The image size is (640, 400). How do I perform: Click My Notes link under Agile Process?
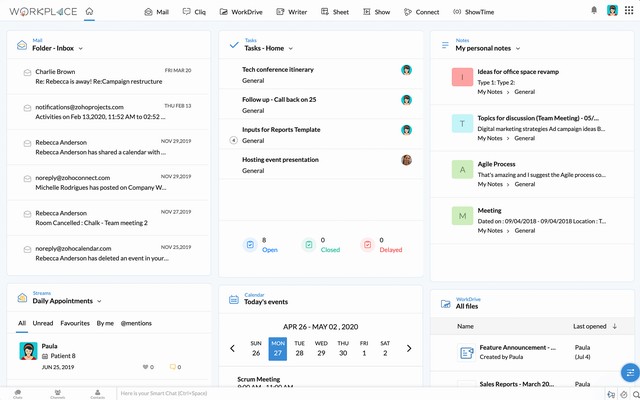(490, 184)
